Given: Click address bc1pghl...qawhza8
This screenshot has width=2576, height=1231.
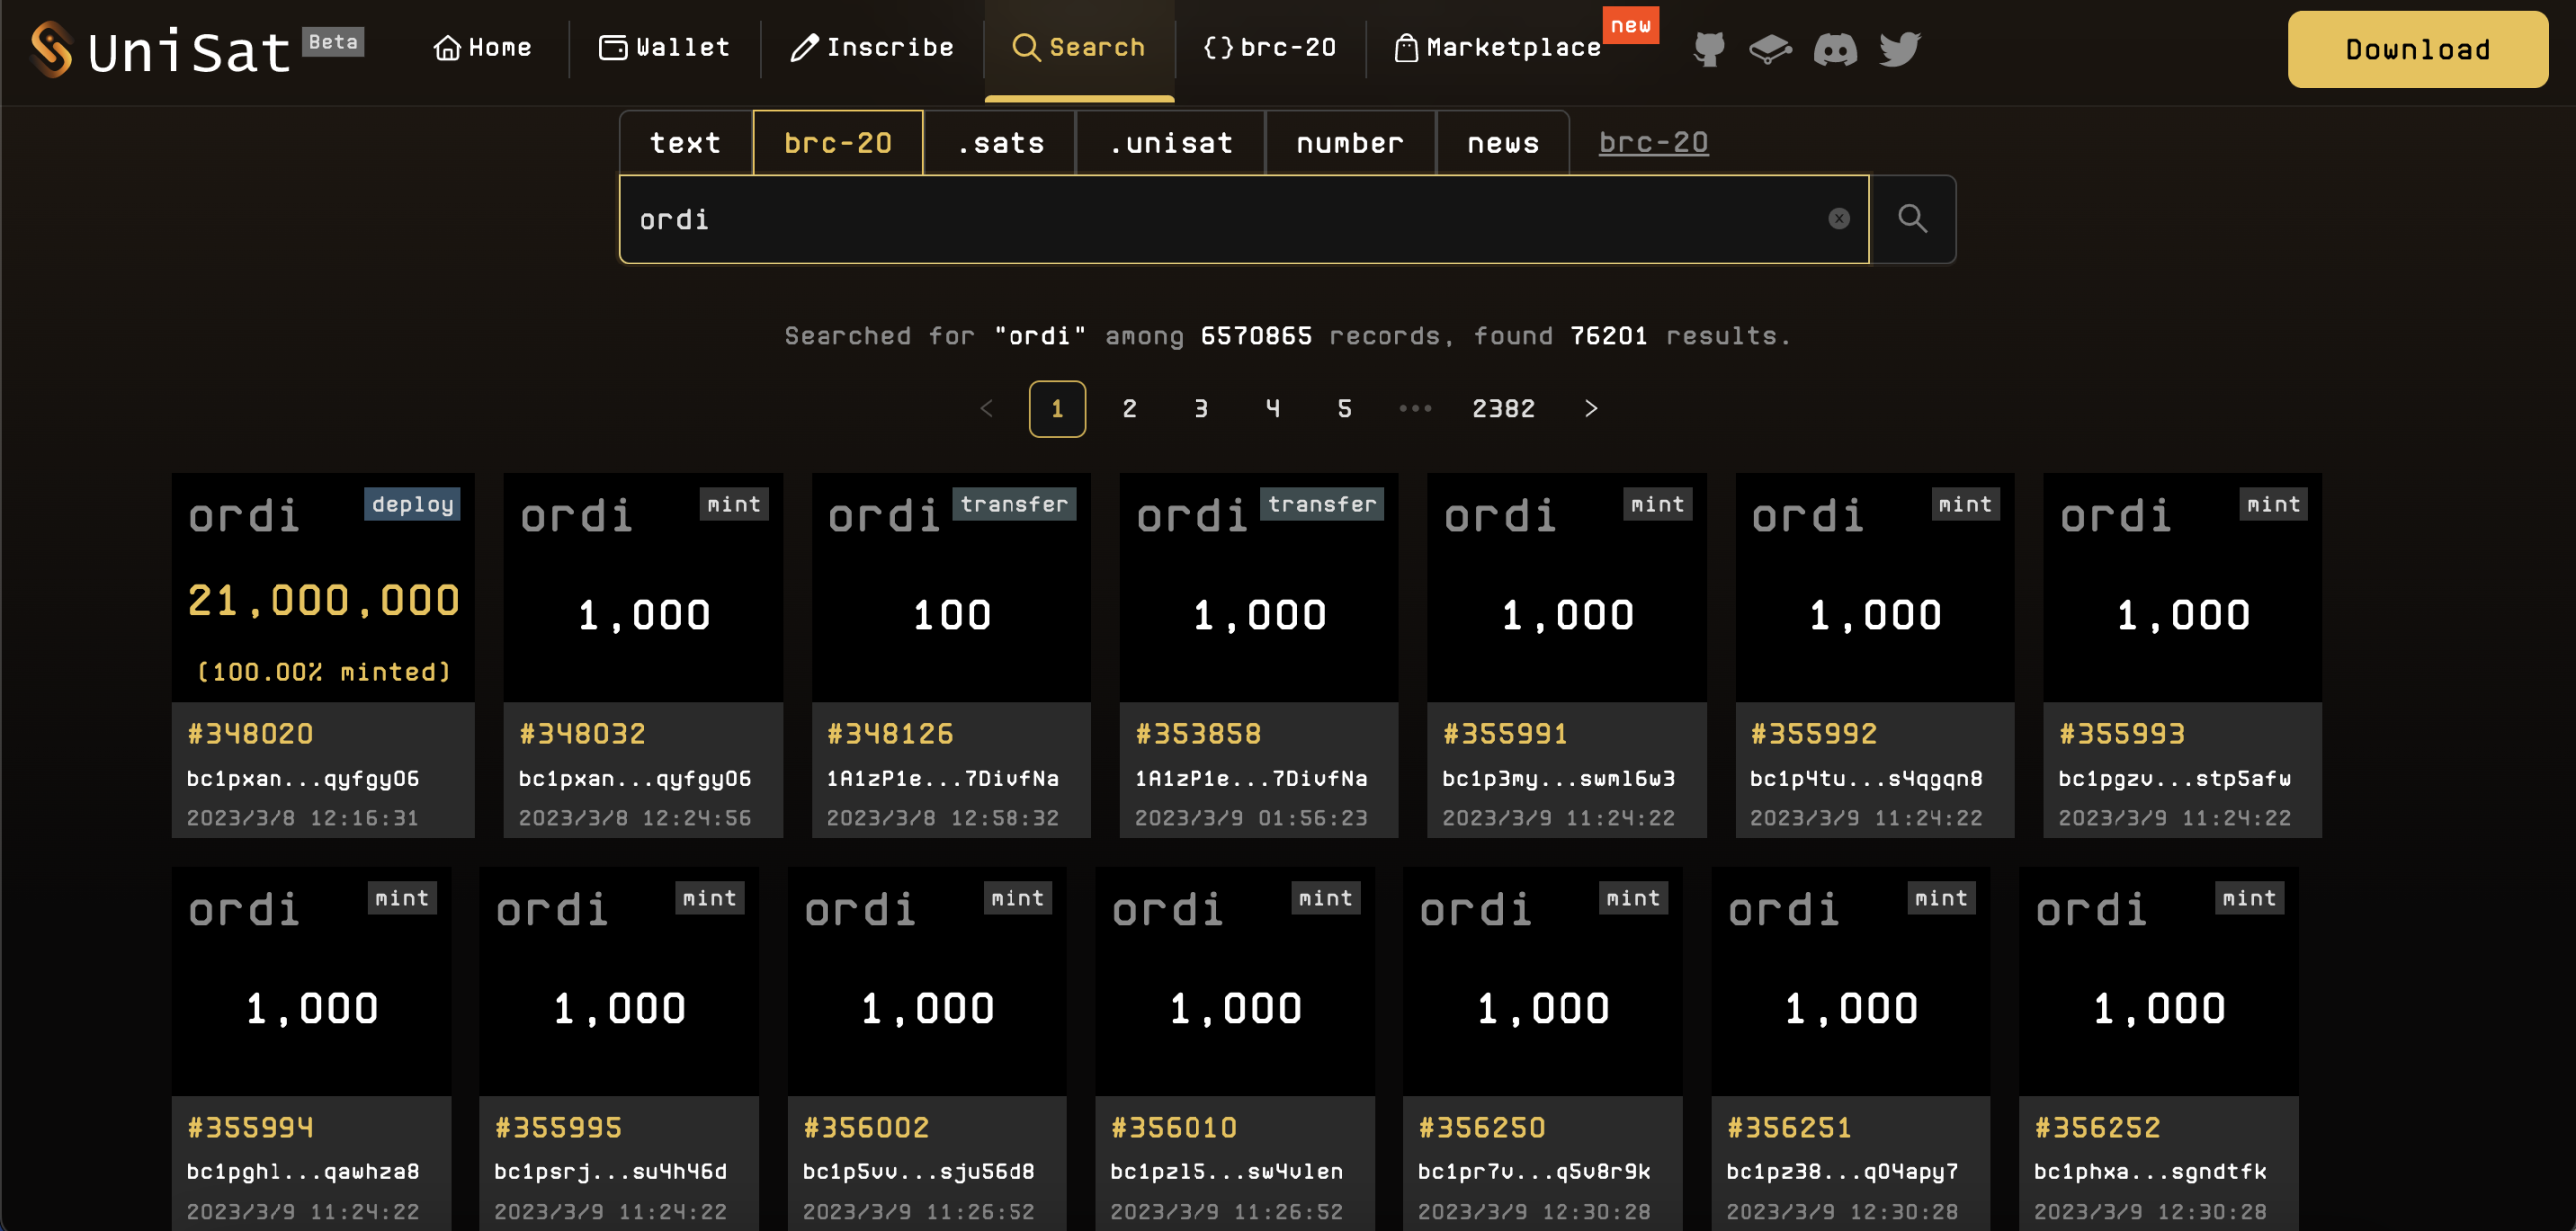Looking at the screenshot, I should [x=302, y=1172].
